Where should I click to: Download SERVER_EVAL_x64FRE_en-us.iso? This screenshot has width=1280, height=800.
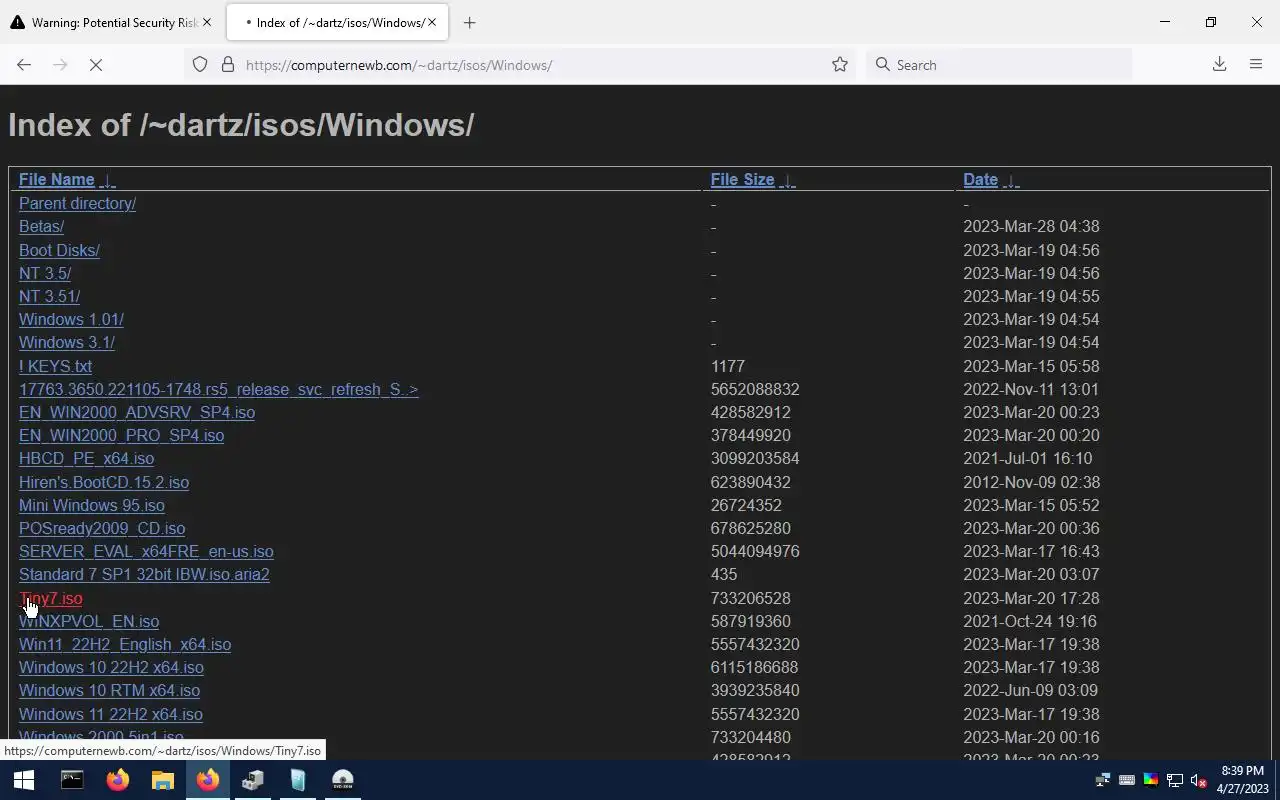click(146, 552)
